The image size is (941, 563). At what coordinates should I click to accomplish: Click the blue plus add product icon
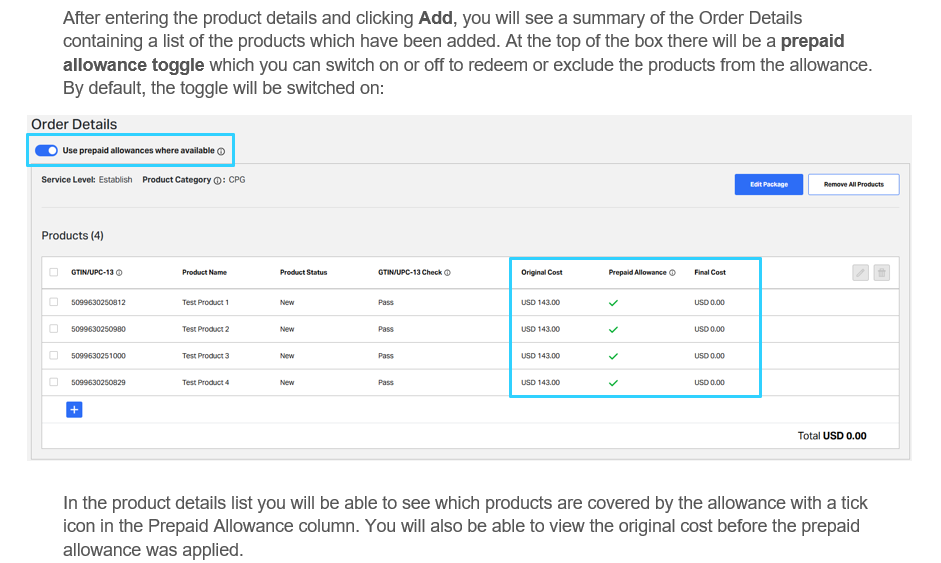tap(74, 409)
